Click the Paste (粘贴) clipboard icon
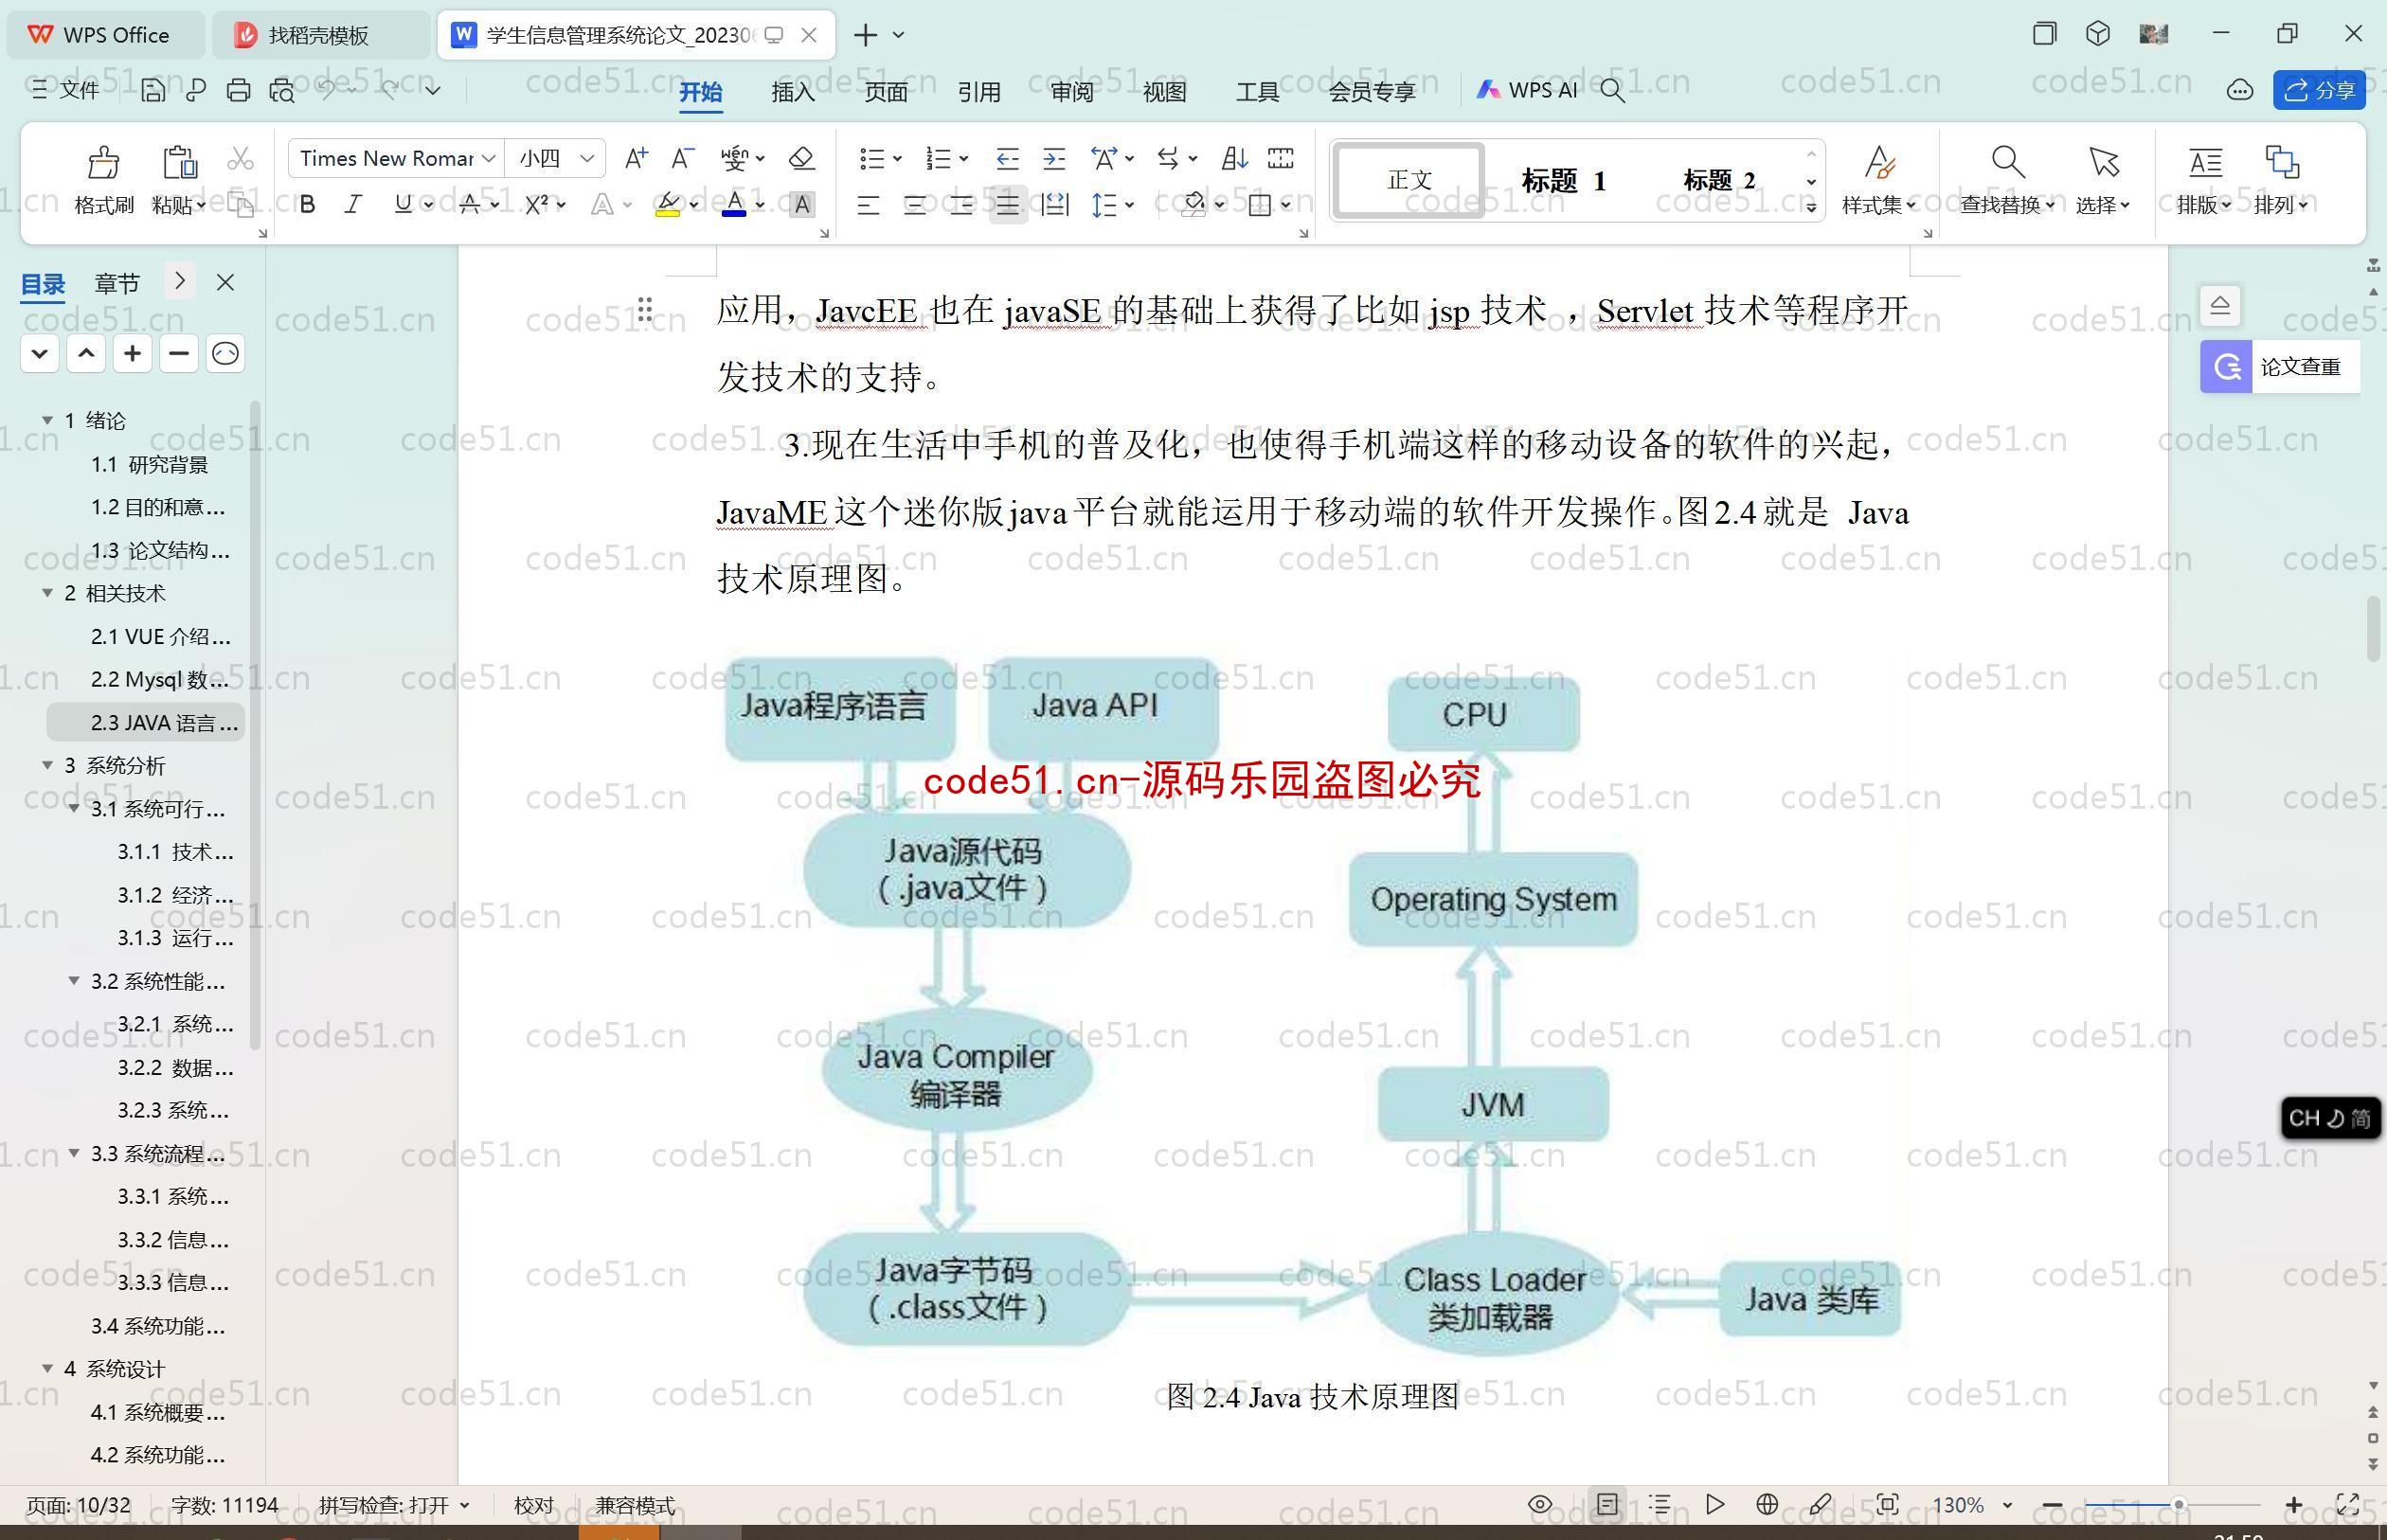This screenshot has height=1540, width=2387. [x=179, y=162]
